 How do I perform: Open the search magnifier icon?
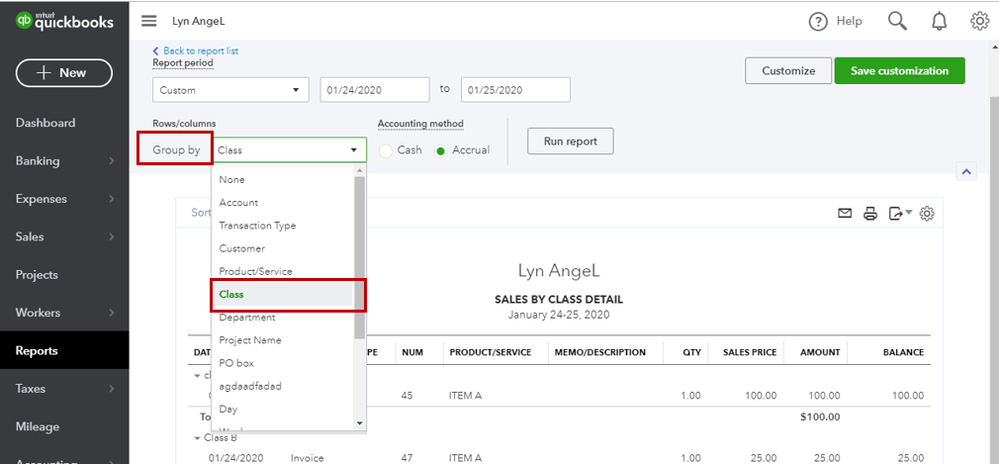[897, 21]
